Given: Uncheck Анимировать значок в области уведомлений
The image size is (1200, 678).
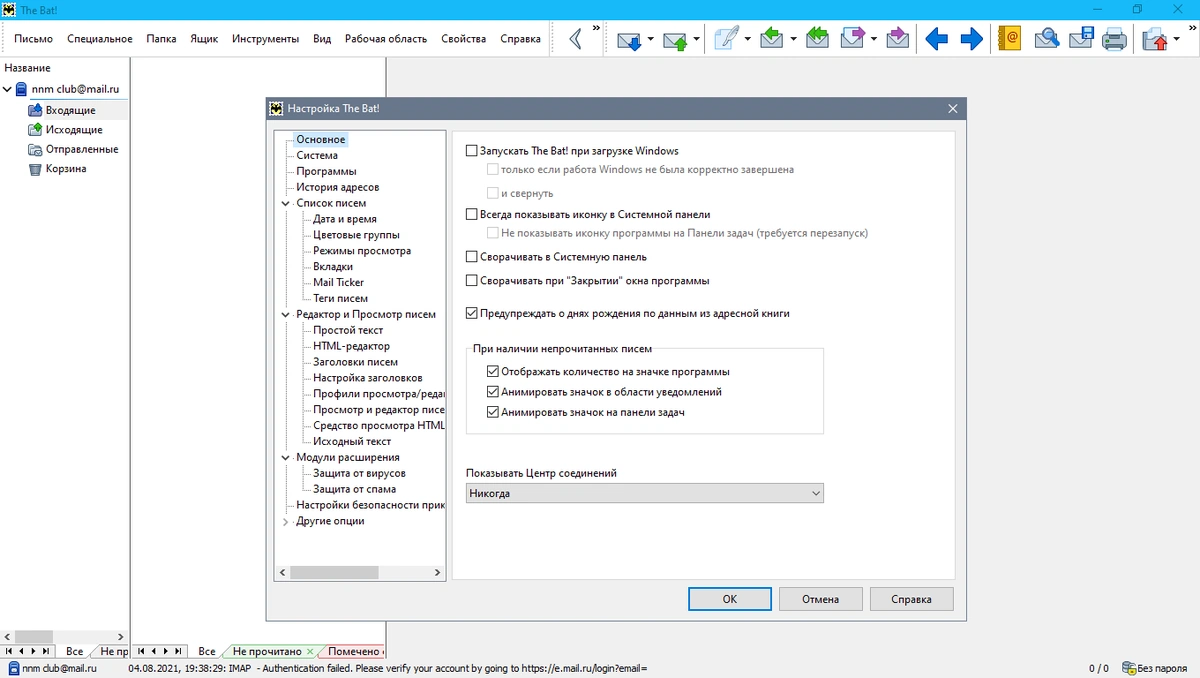Looking at the screenshot, I should [x=492, y=392].
